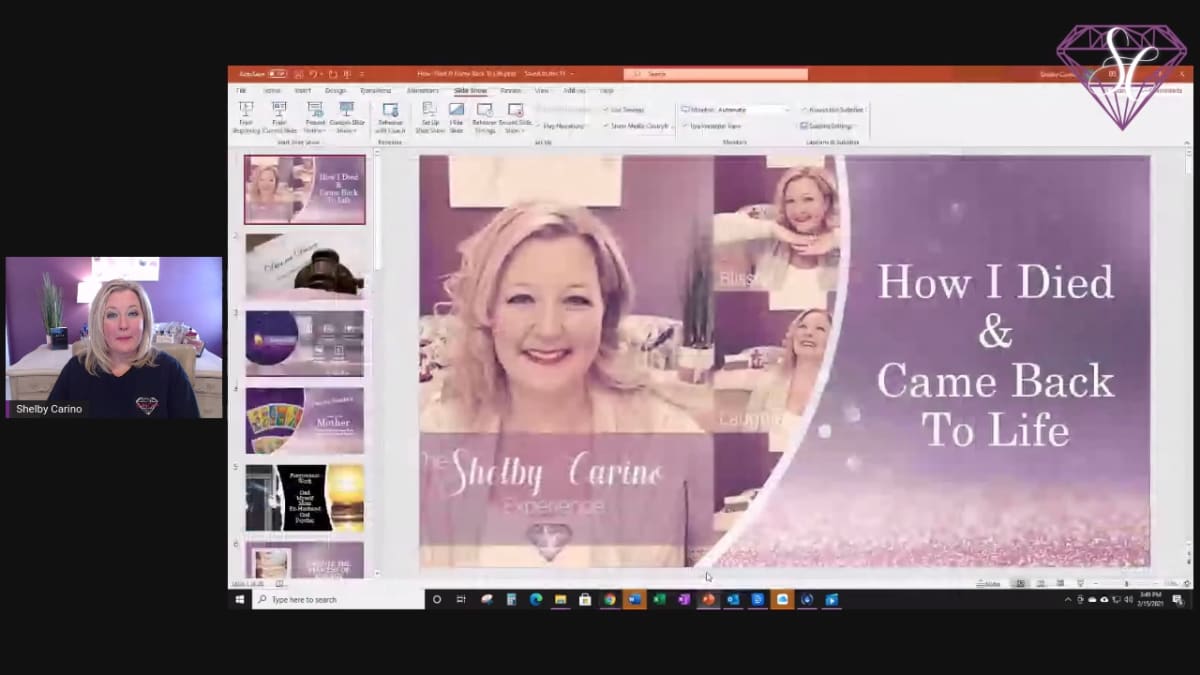Start slide show From Beginning
This screenshot has width=1200, height=675.
pos(246,116)
